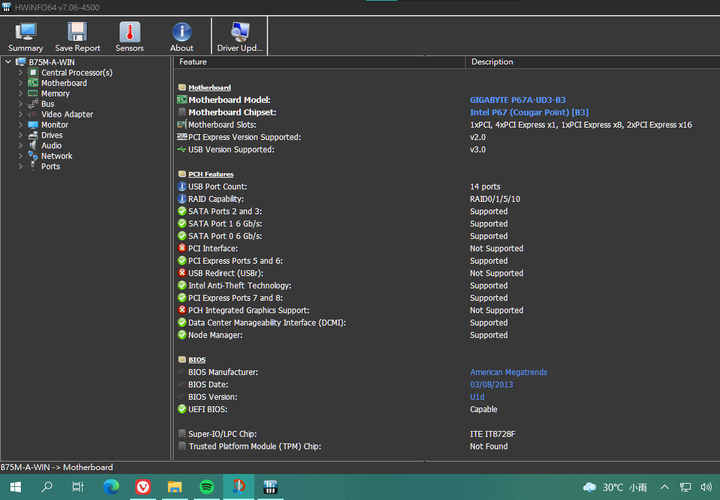Click the U1d BIOS version value

pos(477,397)
